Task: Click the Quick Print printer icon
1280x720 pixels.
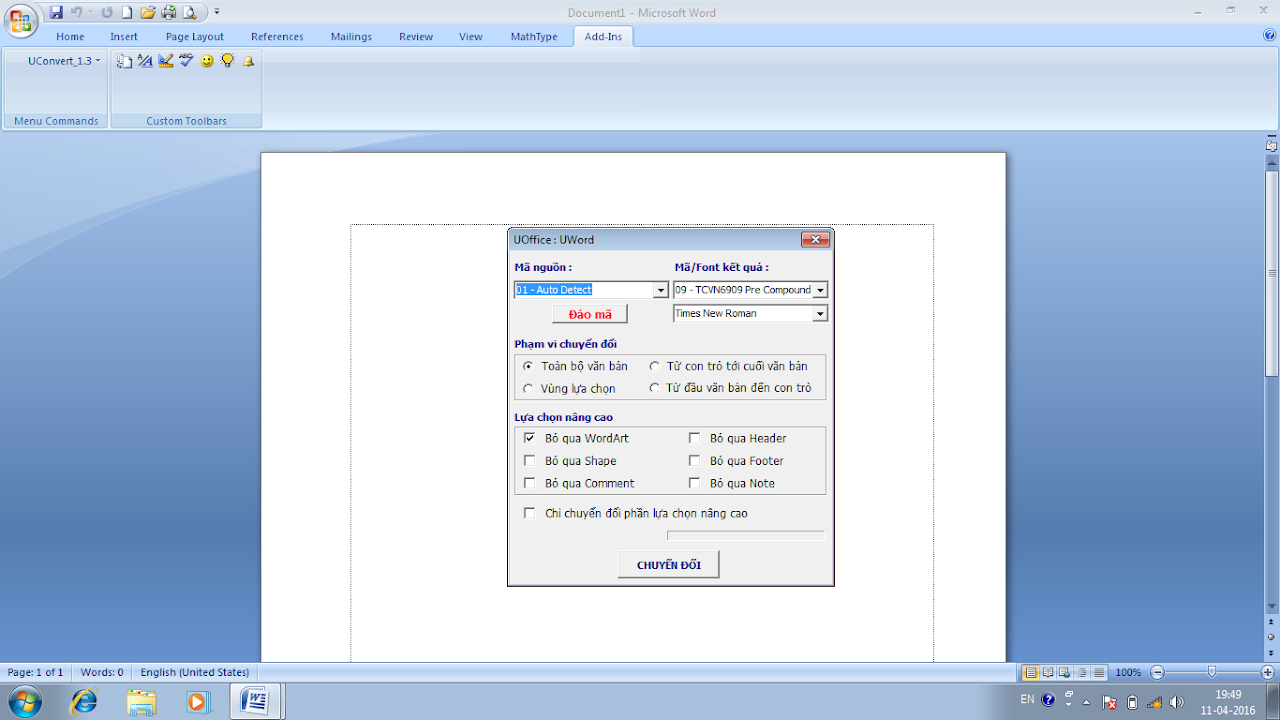Action: pyautogui.click(x=169, y=13)
